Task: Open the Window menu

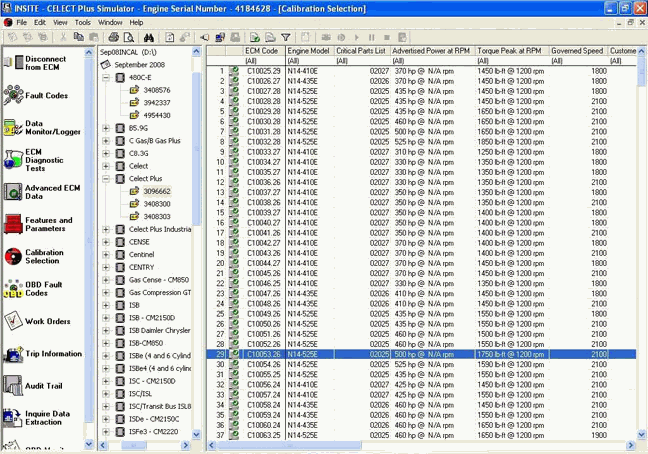Action: [110, 22]
